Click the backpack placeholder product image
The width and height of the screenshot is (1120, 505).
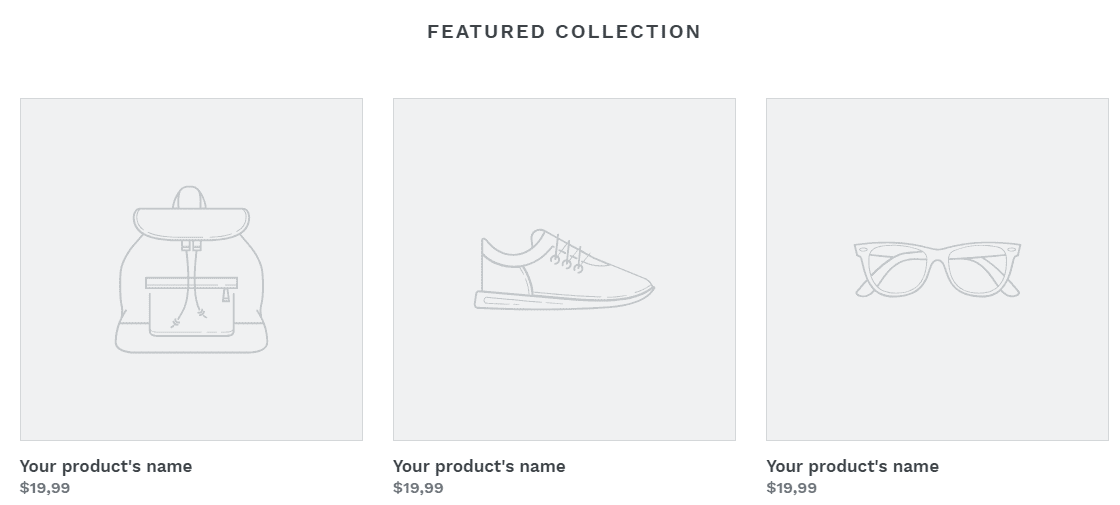pos(191,269)
